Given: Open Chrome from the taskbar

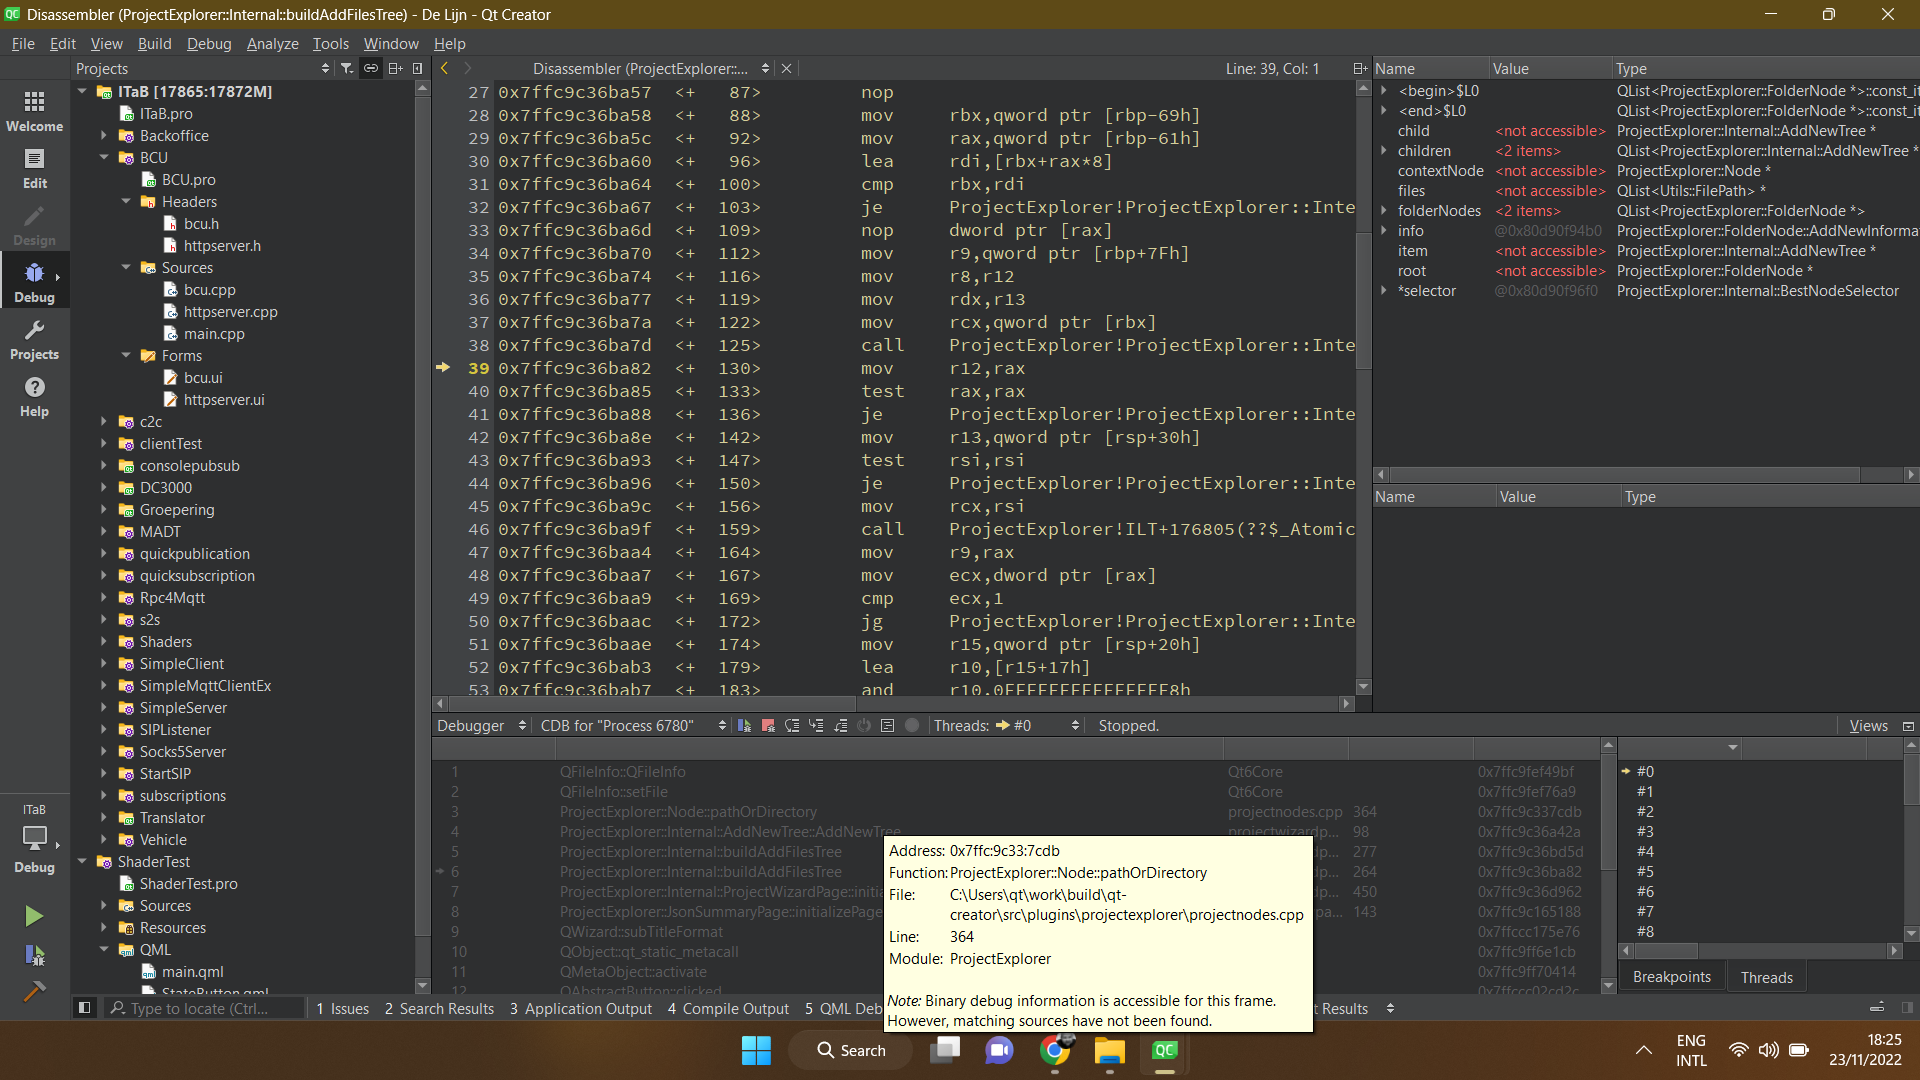Looking at the screenshot, I should 1054,1050.
